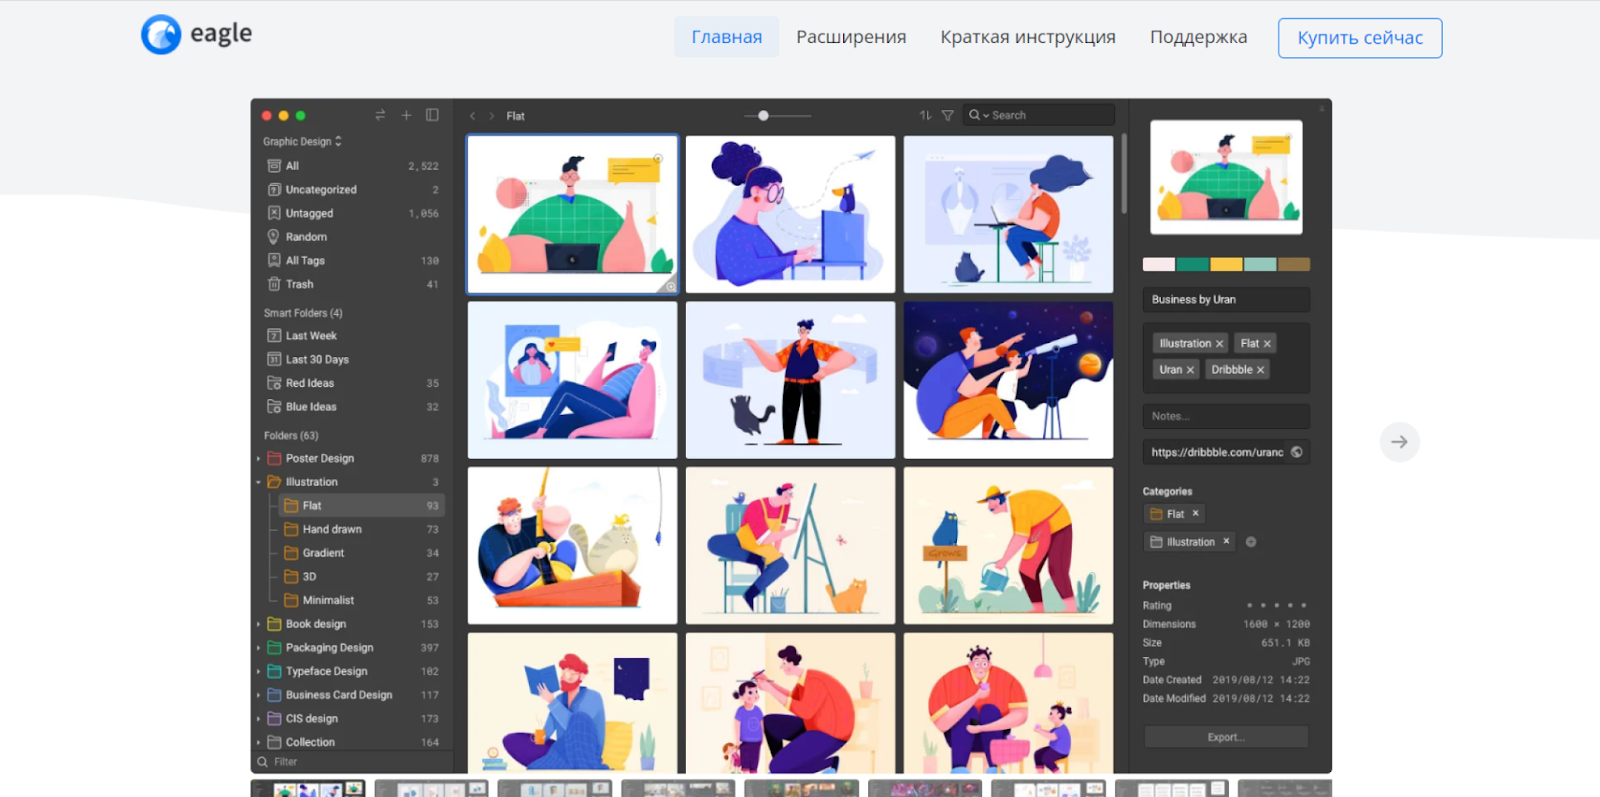Screen dimensions: 1600x797
Task: Click the pink color swatch
Action: click(1159, 265)
